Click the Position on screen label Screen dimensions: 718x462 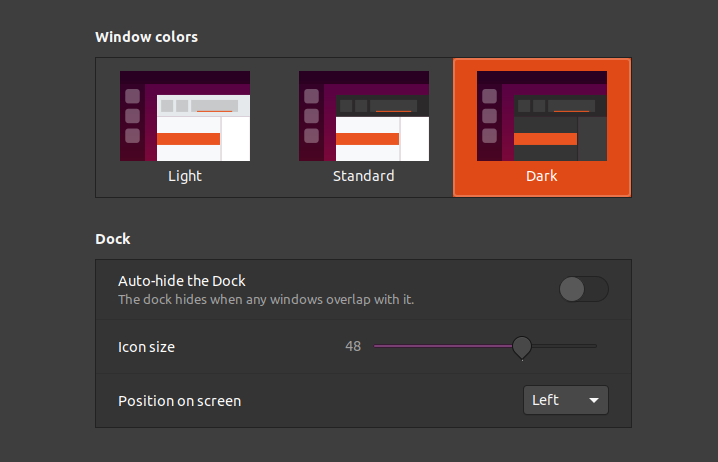coord(180,401)
